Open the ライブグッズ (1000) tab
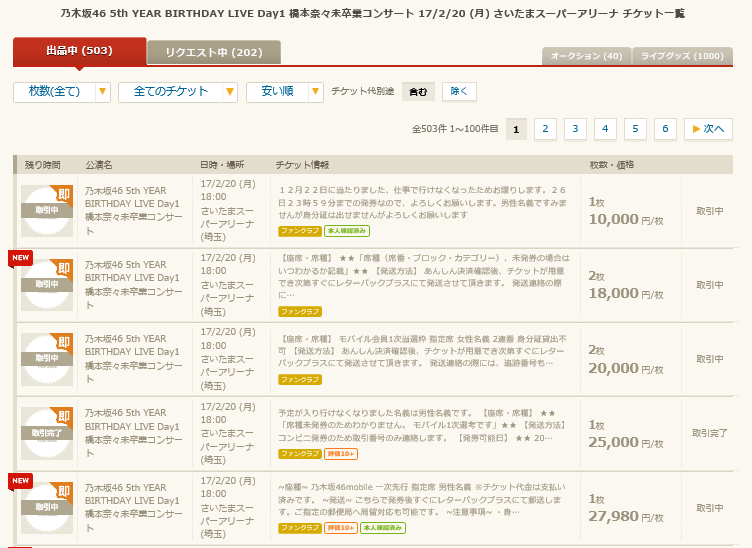This screenshot has width=752, height=548. point(682,56)
